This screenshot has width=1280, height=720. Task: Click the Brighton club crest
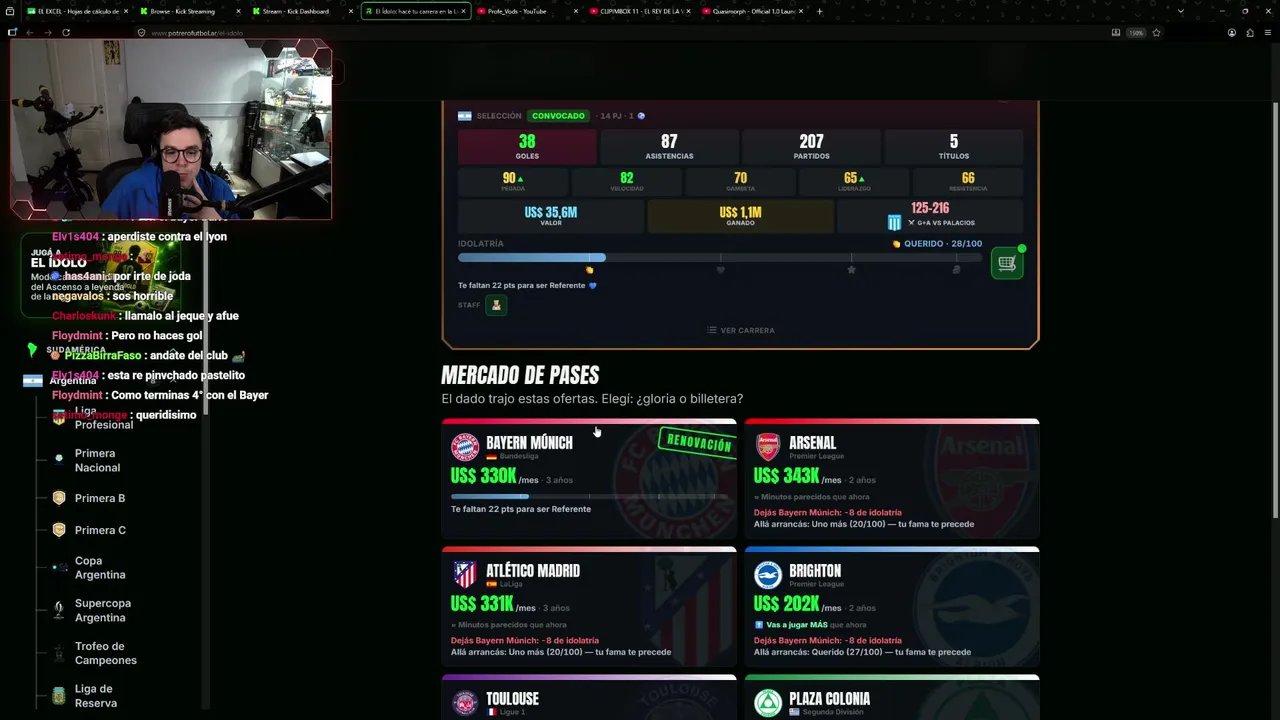[x=768, y=575]
